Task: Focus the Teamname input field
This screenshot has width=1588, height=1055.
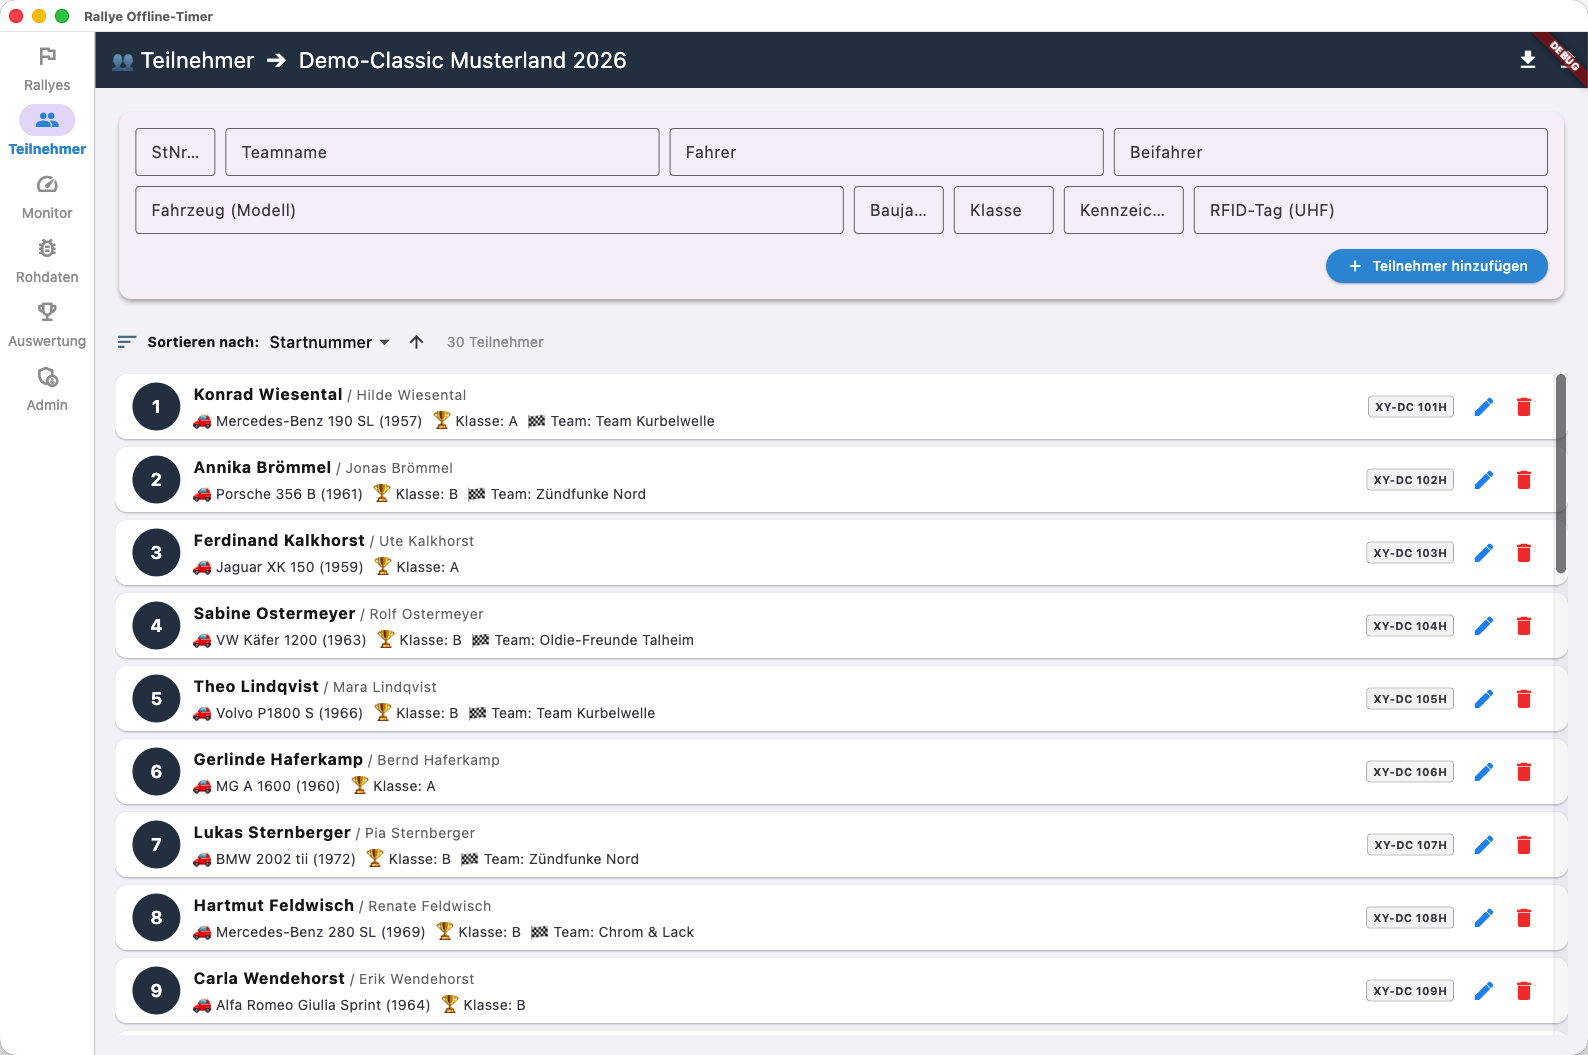Action: 442,152
